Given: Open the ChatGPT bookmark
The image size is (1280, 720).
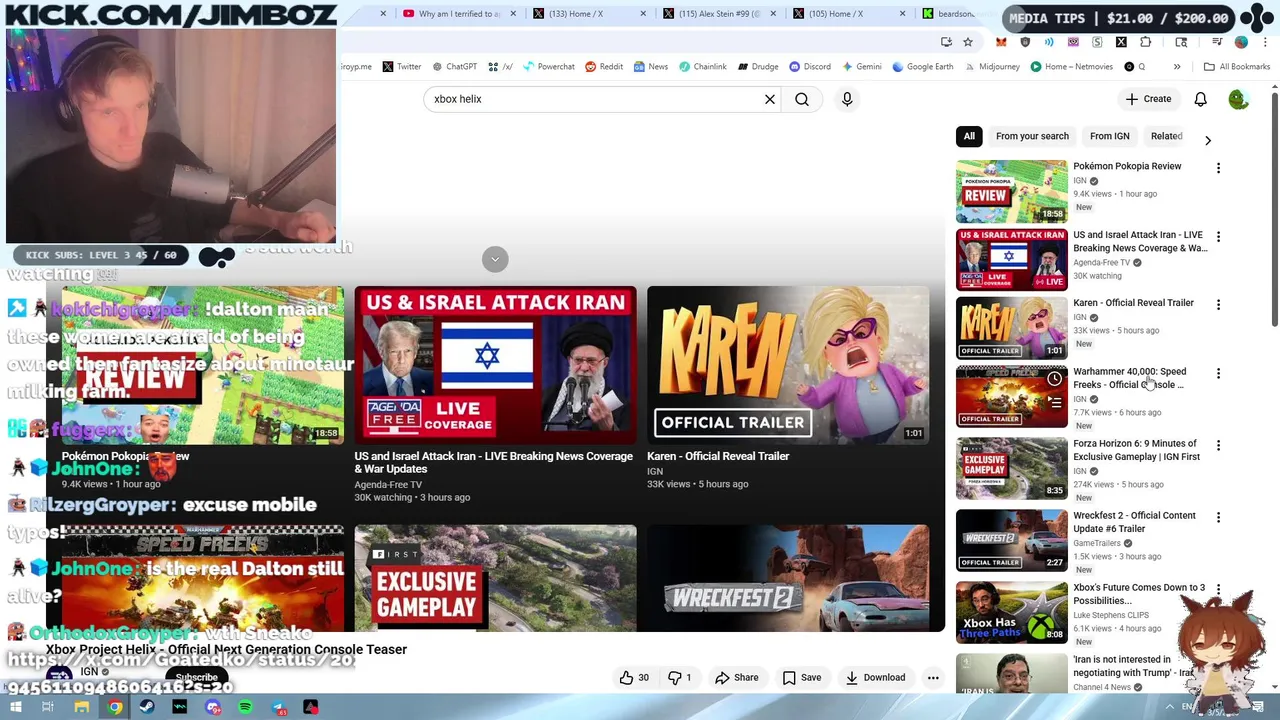Looking at the screenshot, I should pos(455,67).
